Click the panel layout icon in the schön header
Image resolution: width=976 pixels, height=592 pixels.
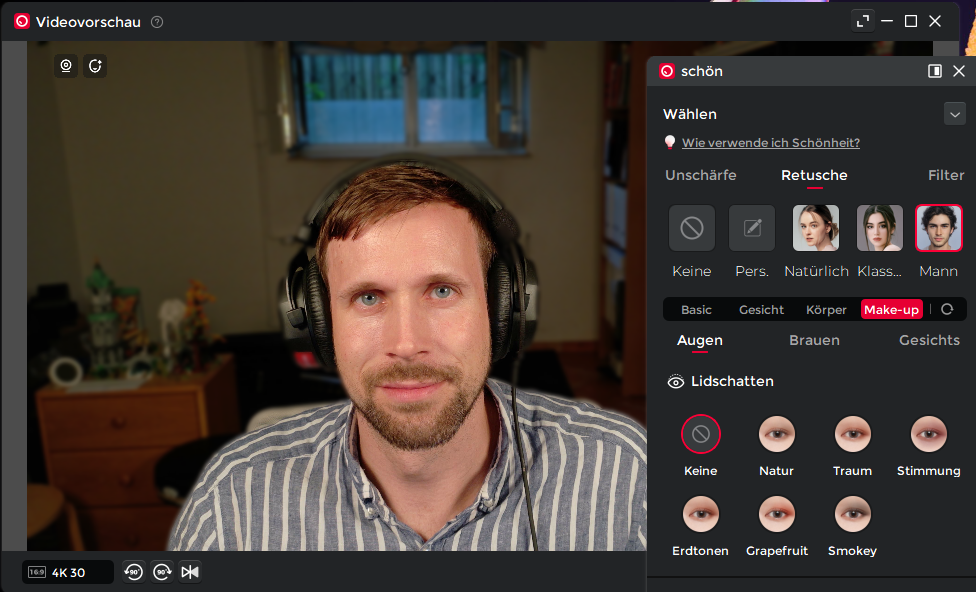[934, 71]
